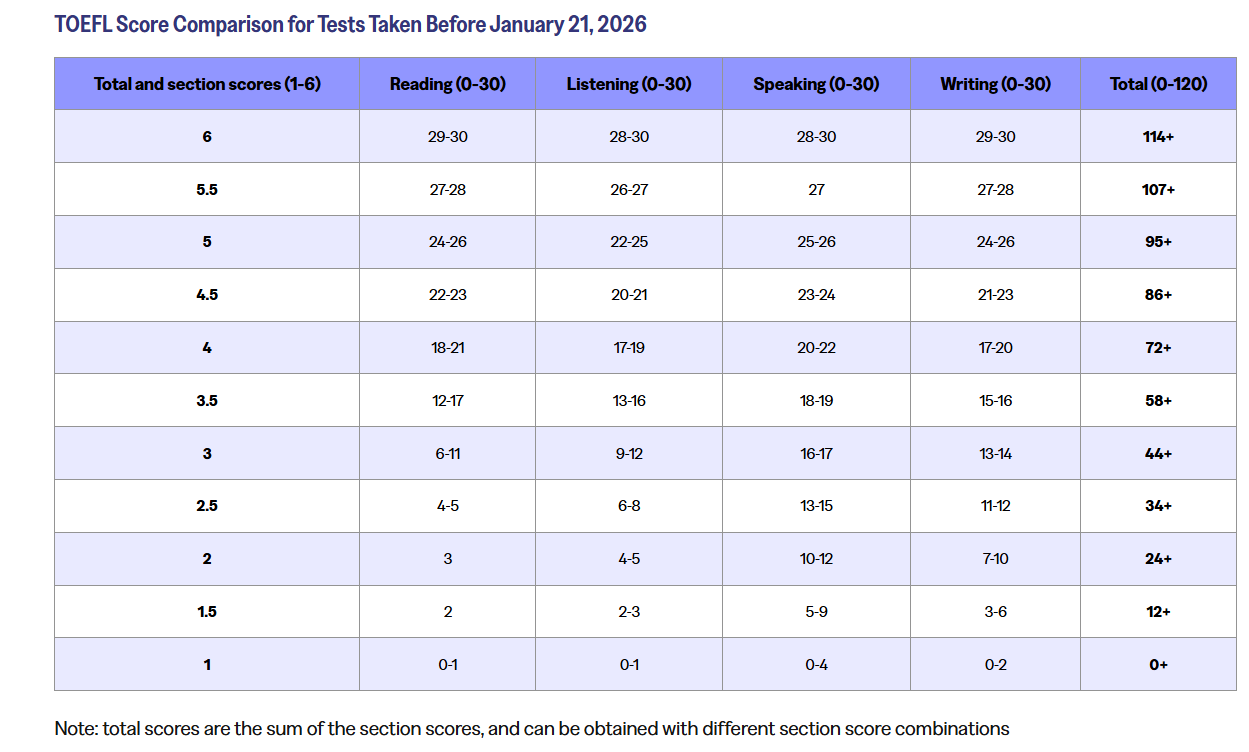1249x752 pixels.
Task: Select the Writing cell showing 15-16
Action: (x=995, y=401)
